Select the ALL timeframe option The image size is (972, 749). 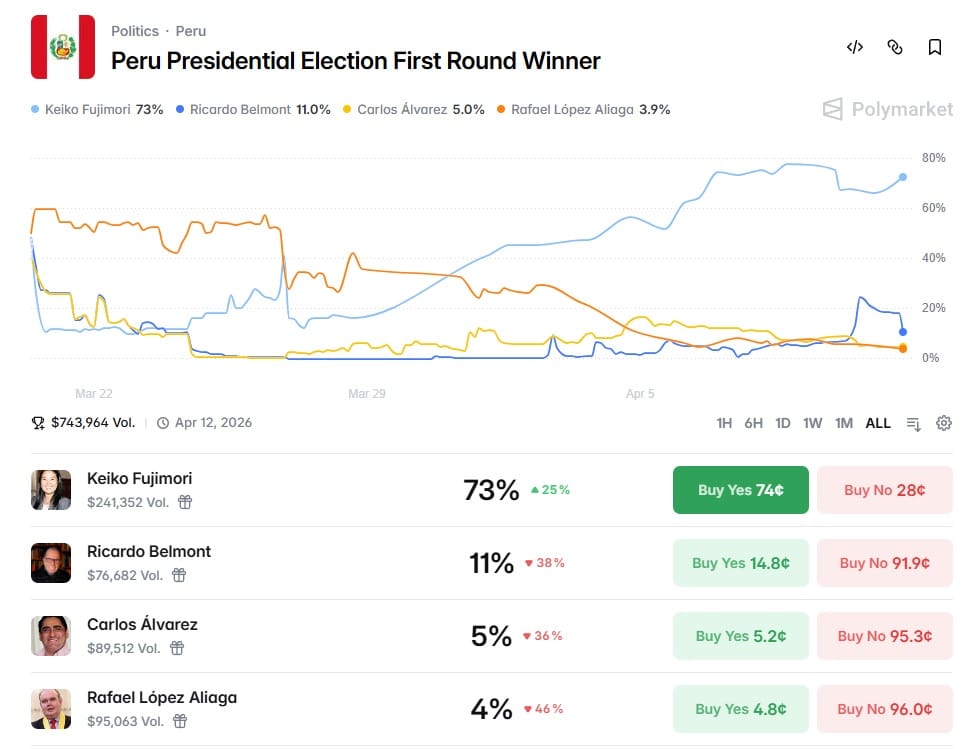[x=878, y=423]
